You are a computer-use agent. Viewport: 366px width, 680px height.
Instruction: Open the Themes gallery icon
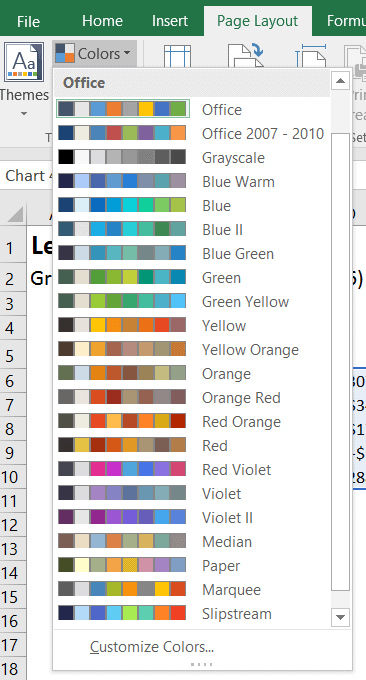24,62
